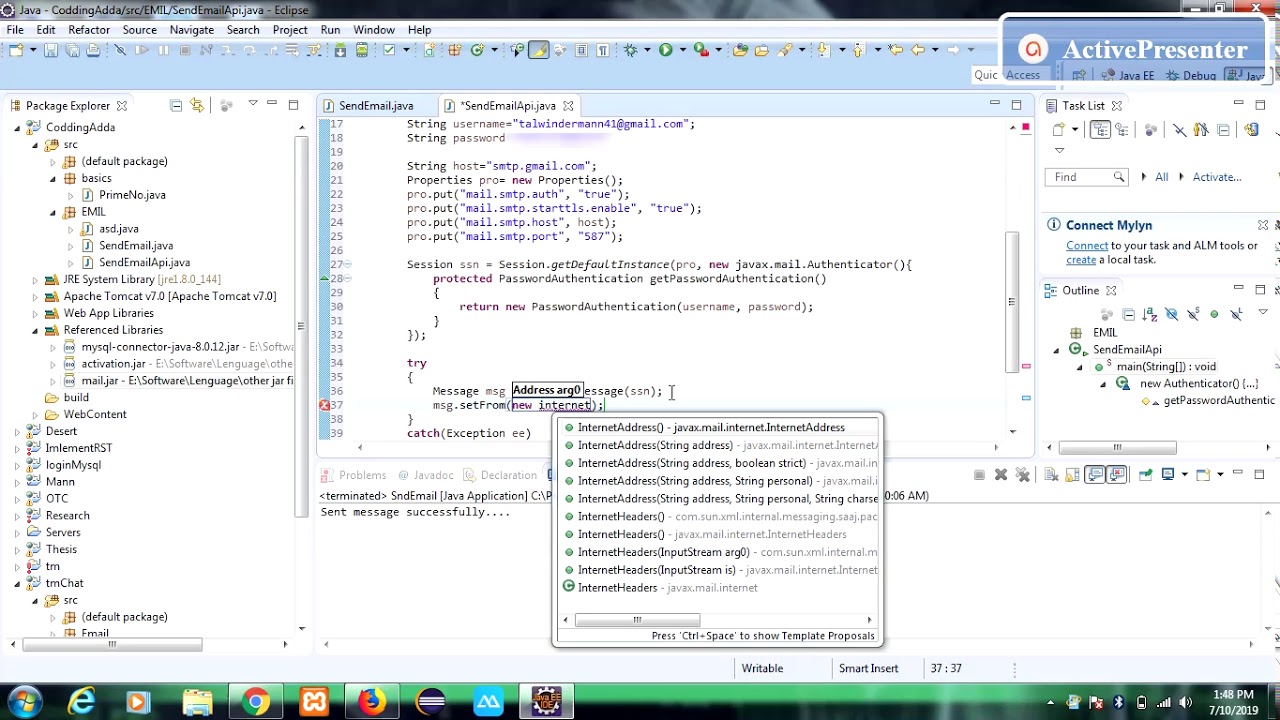Click the Debug bug icon in the toolbar
Image resolution: width=1280 pixels, height=720 pixels.
click(x=631, y=50)
